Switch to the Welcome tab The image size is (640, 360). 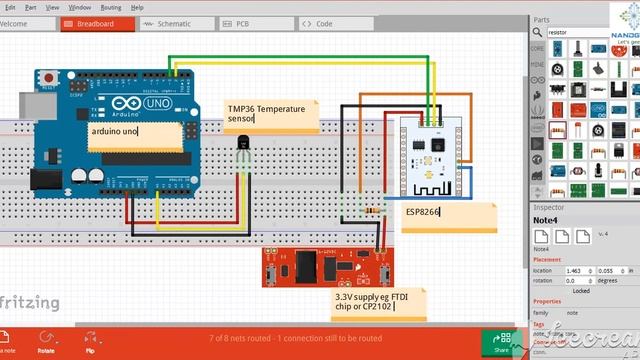[x=27, y=24]
